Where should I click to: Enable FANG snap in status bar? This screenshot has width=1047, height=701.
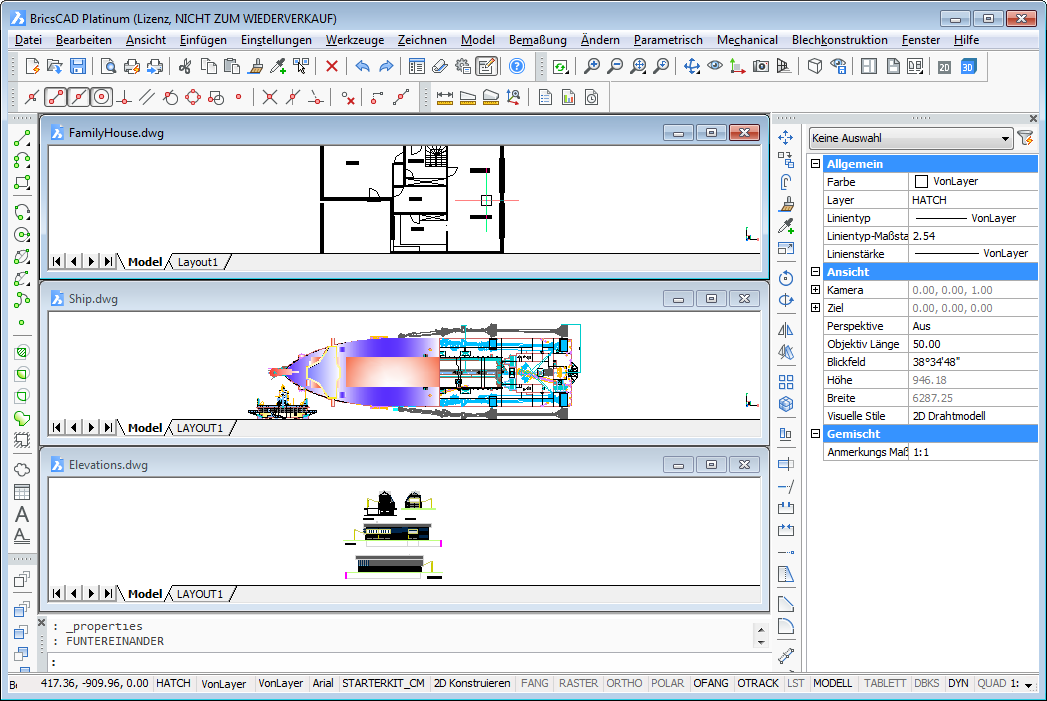[x=535, y=683]
